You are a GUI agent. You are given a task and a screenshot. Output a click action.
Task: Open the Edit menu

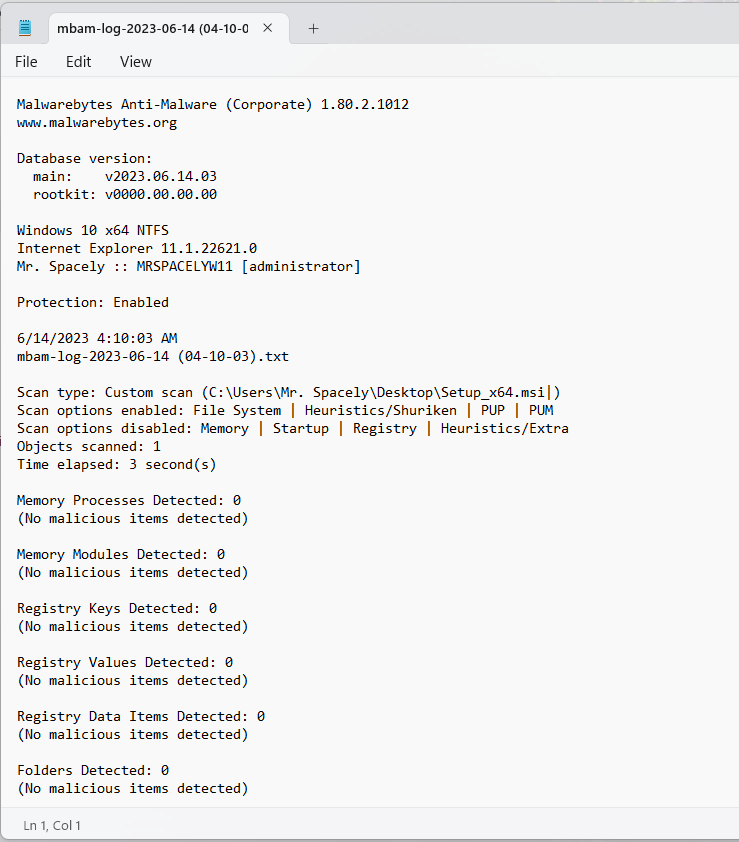(x=78, y=62)
